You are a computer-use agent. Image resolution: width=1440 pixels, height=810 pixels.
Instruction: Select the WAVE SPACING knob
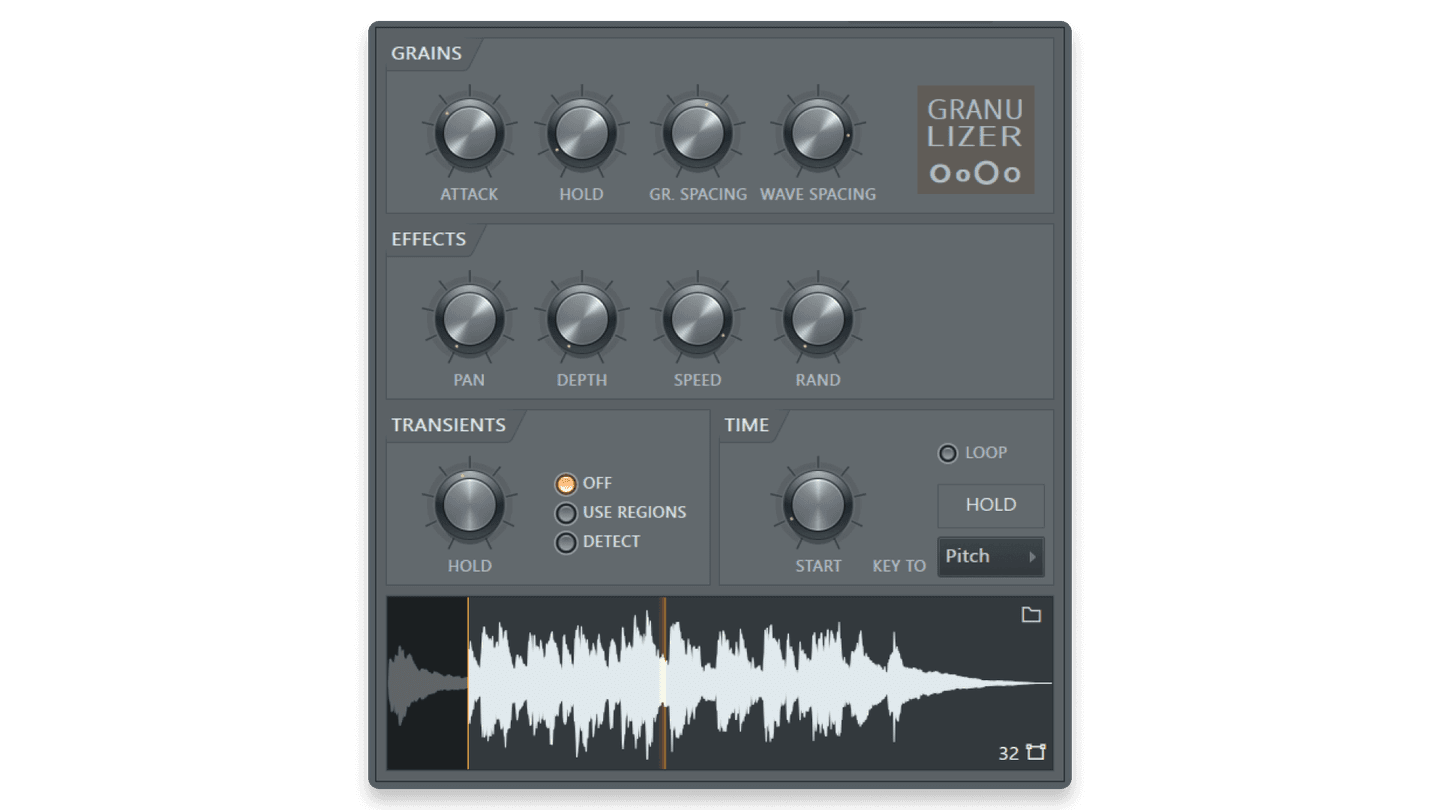(x=817, y=134)
